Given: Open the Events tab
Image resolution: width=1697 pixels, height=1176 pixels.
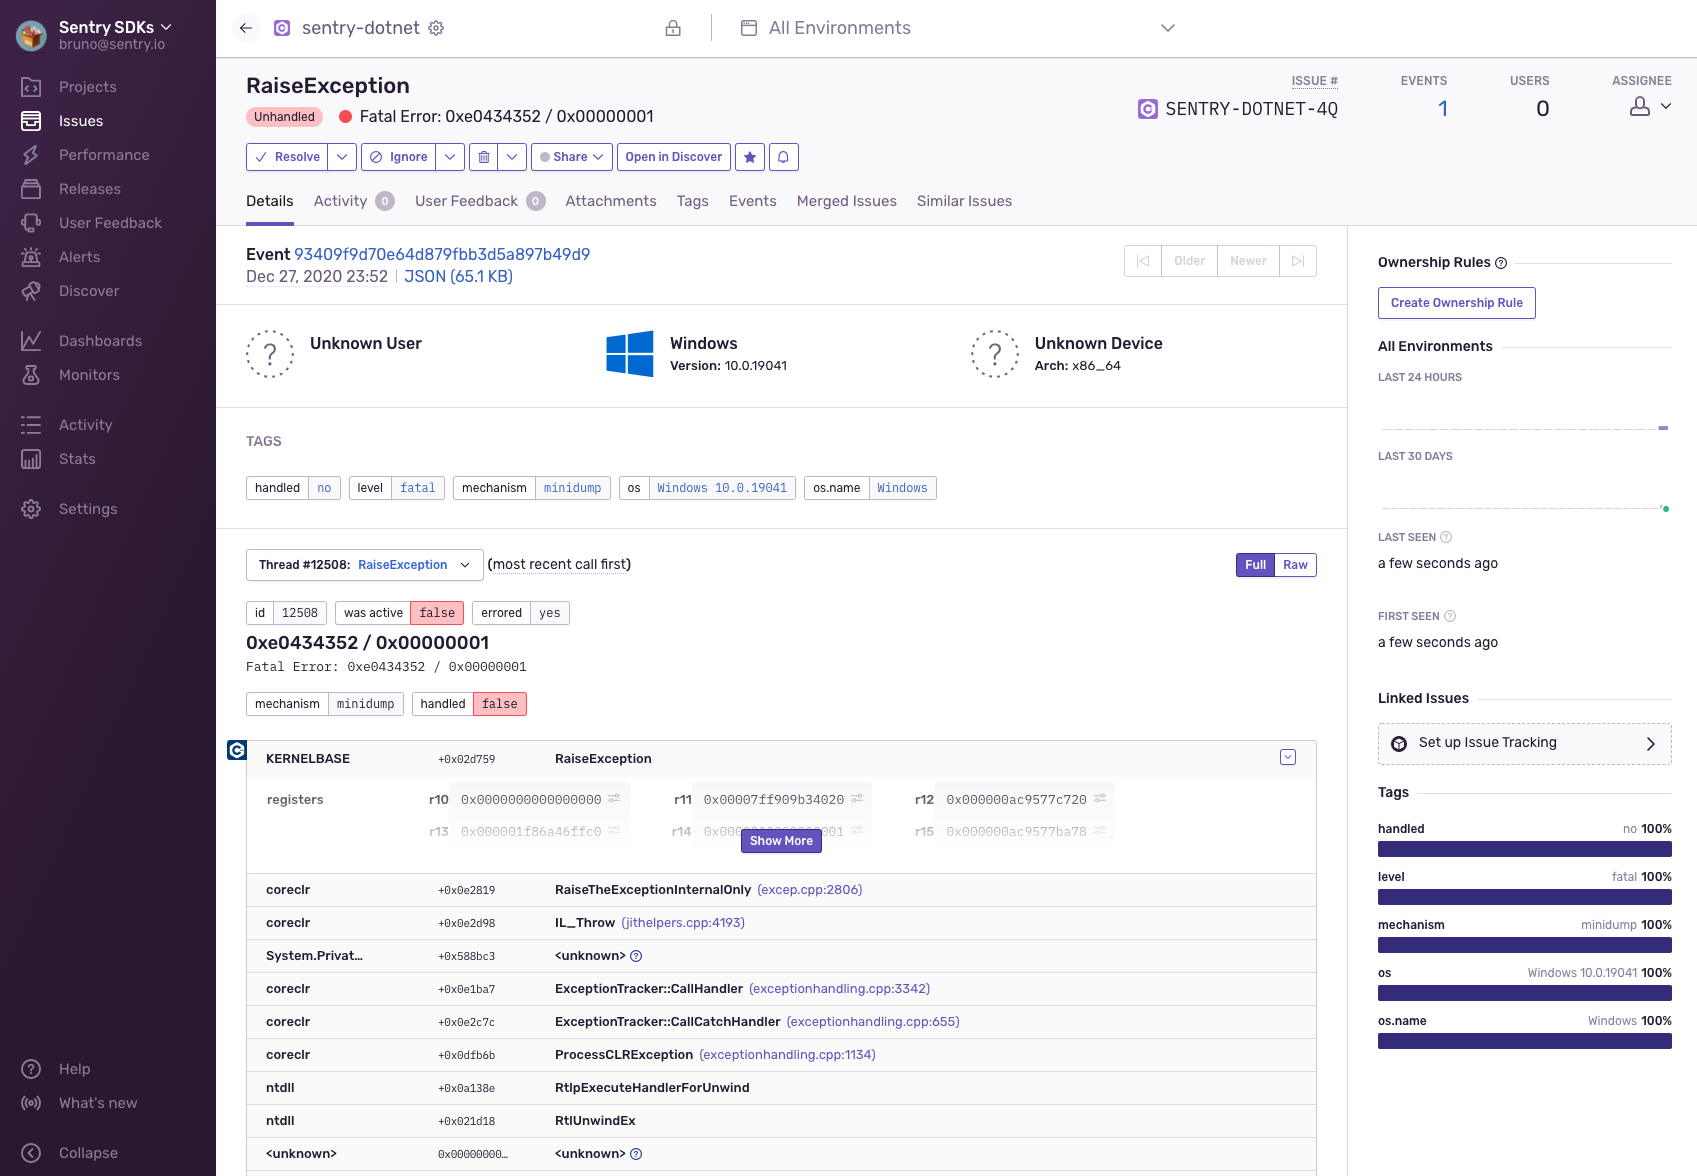Looking at the screenshot, I should pos(752,201).
